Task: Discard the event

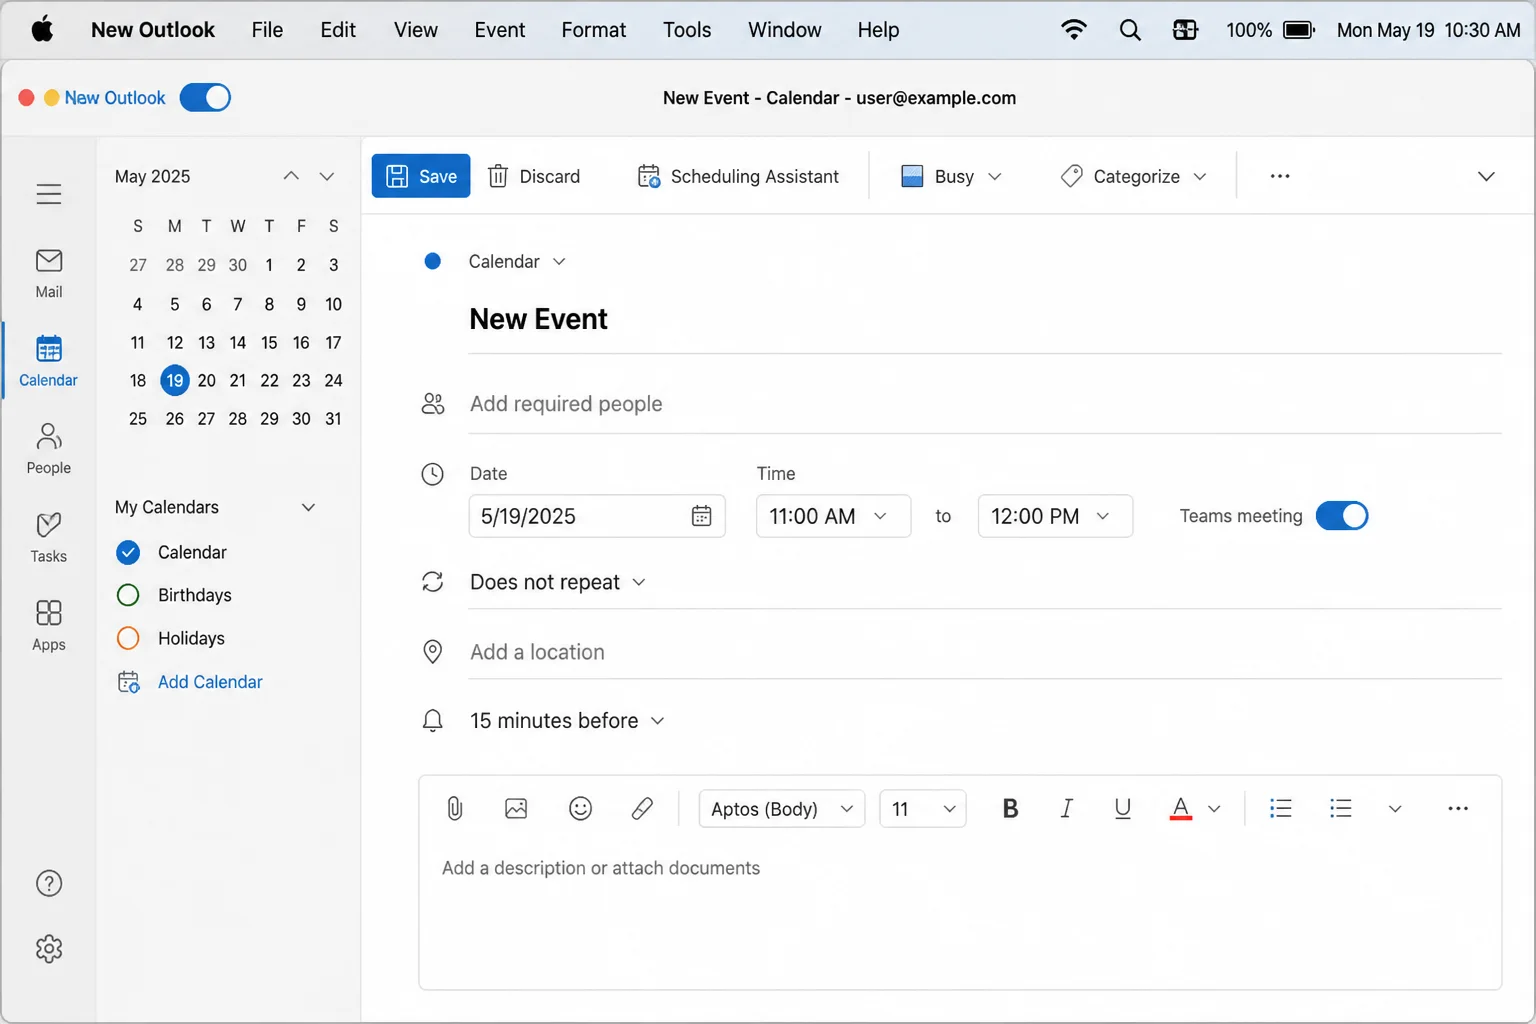Action: [x=534, y=176]
